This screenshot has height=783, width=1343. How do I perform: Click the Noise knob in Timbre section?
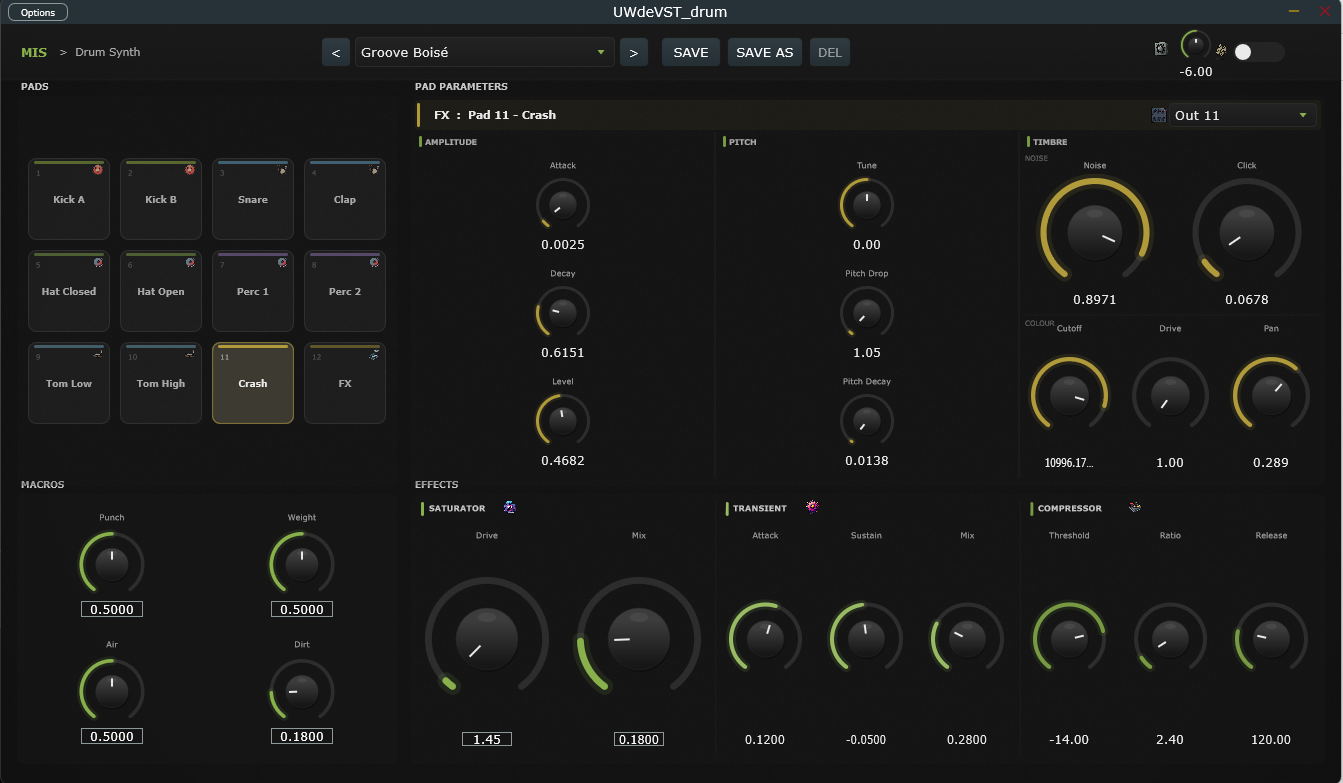[x=1094, y=232]
